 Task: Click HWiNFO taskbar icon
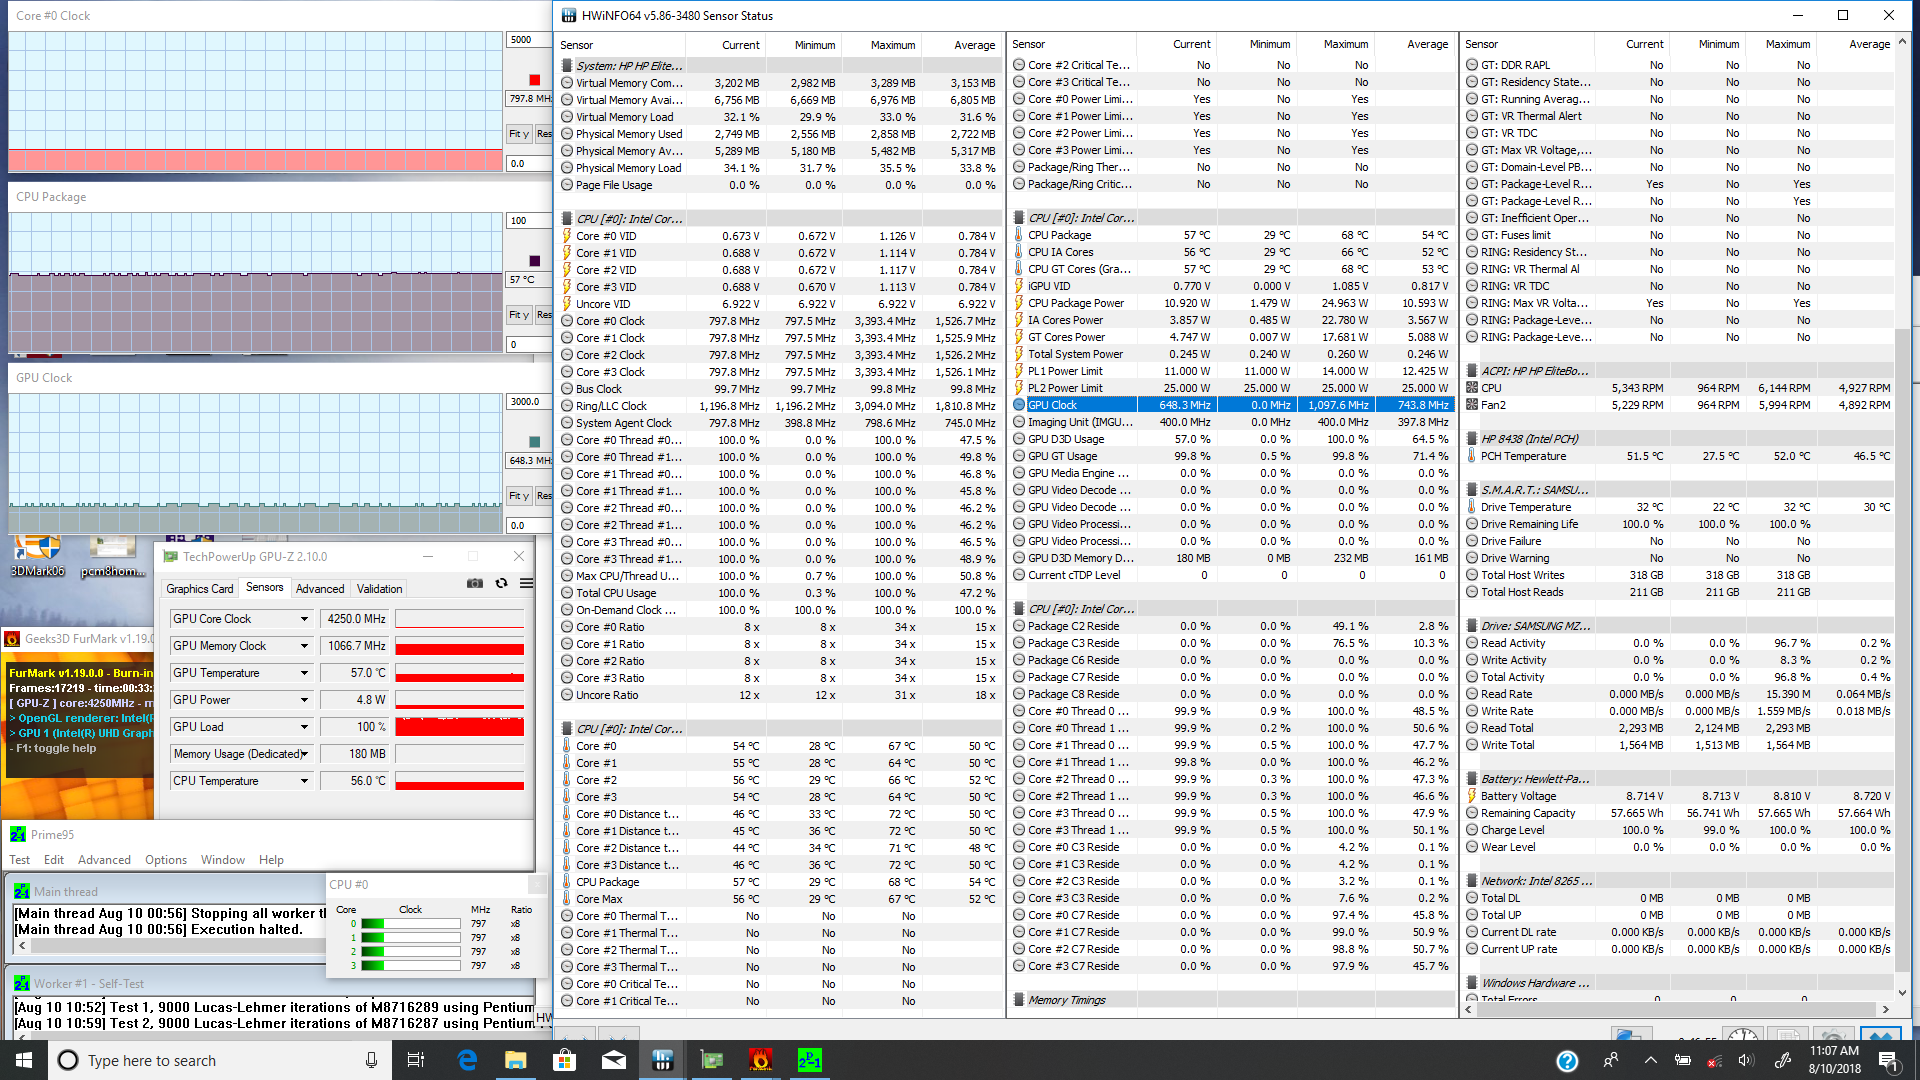point(662,1060)
